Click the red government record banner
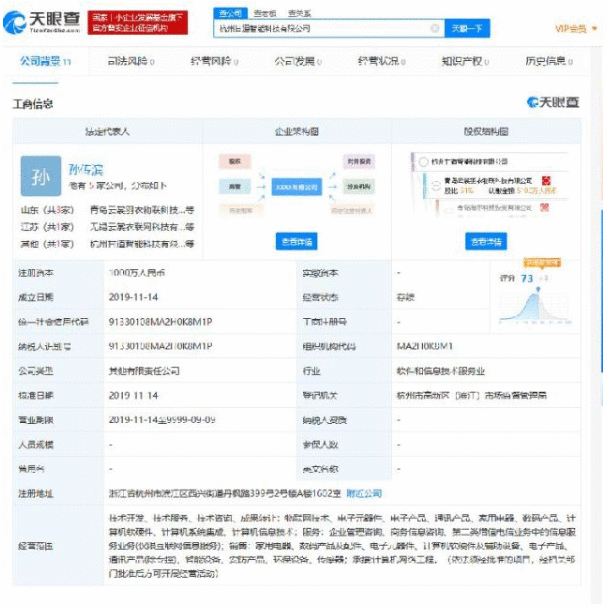This screenshot has width=607, height=608. (x=138, y=22)
